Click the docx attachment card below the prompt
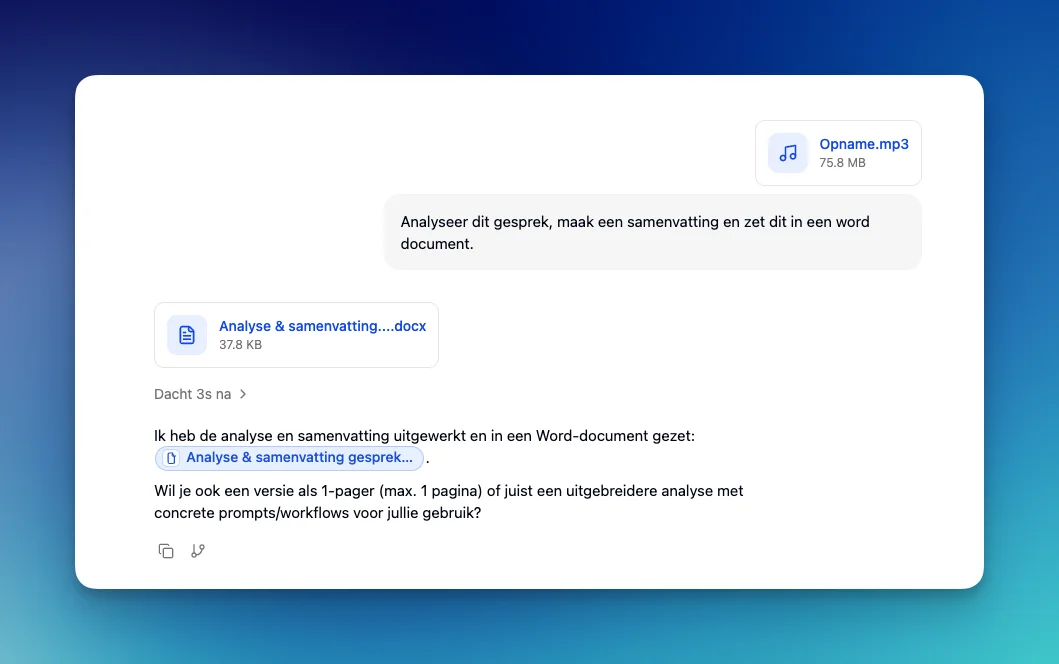The image size is (1059, 664). pyautogui.click(x=296, y=335)
